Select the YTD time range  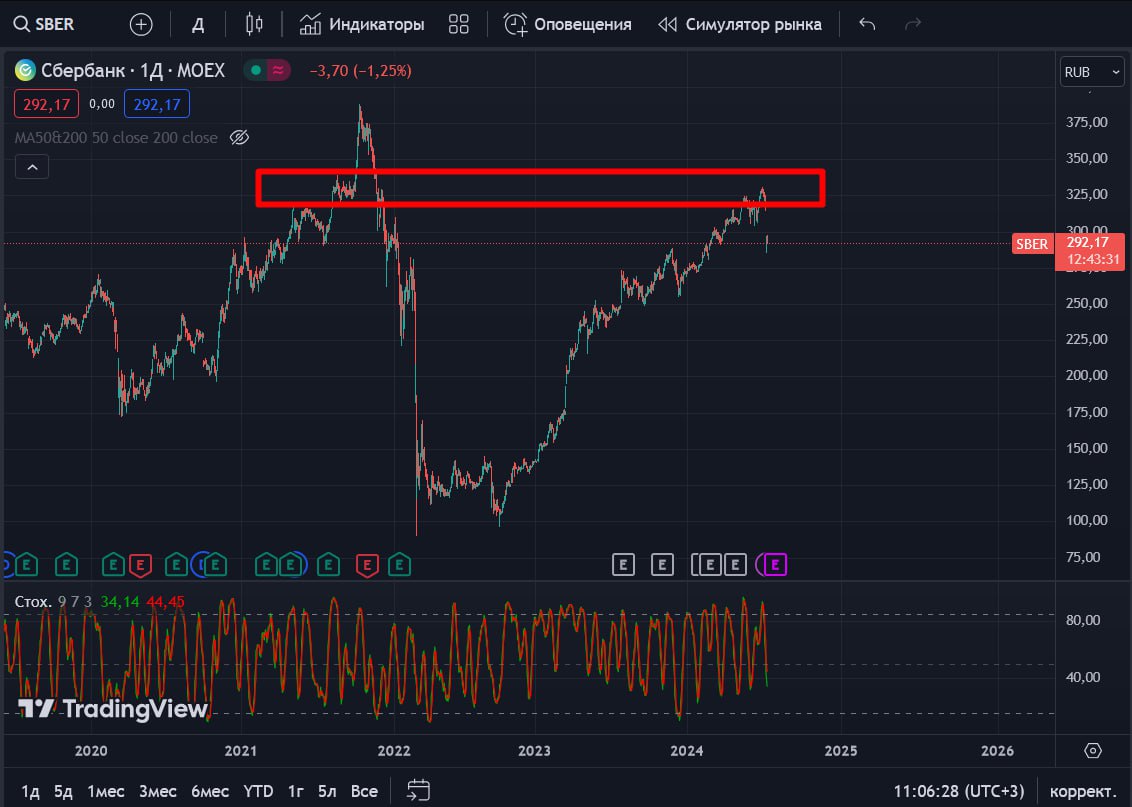[258, 791]
